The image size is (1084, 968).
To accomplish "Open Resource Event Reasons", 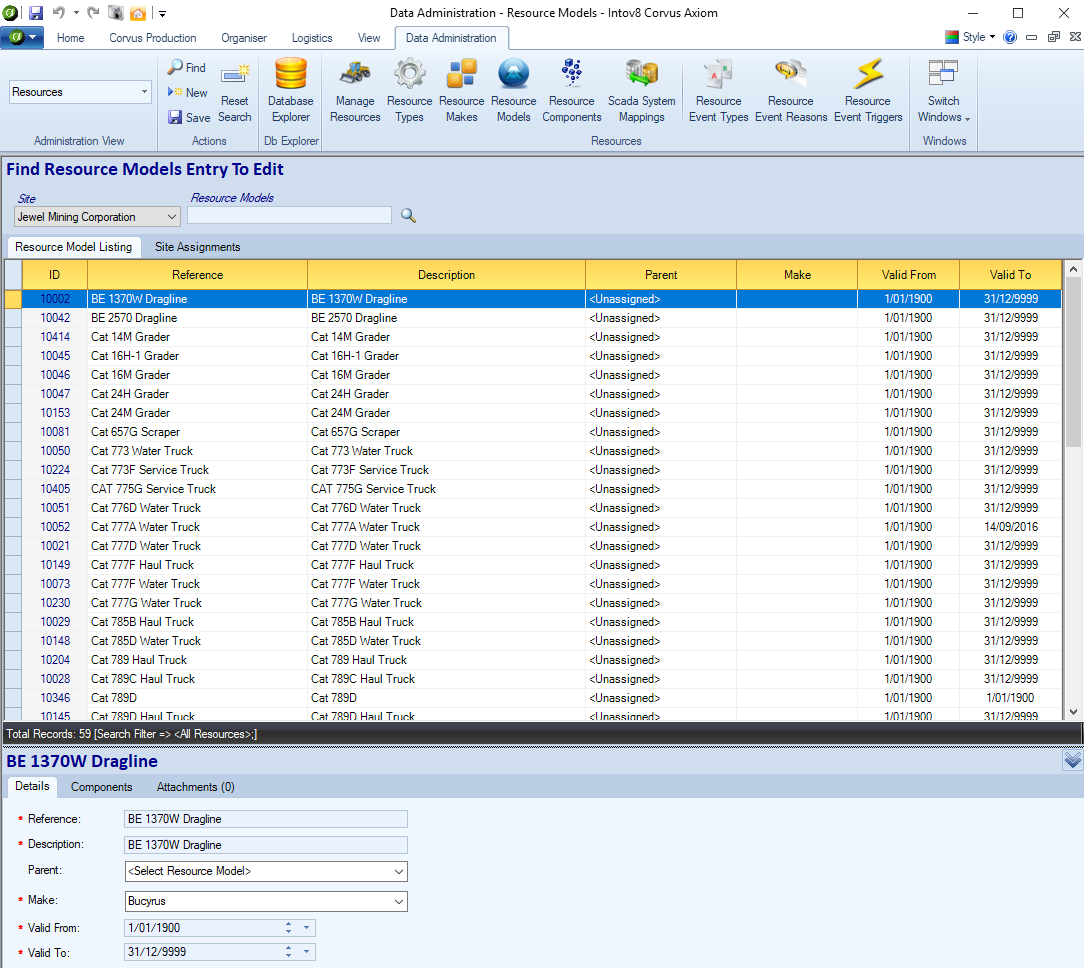I will [791, 91].
